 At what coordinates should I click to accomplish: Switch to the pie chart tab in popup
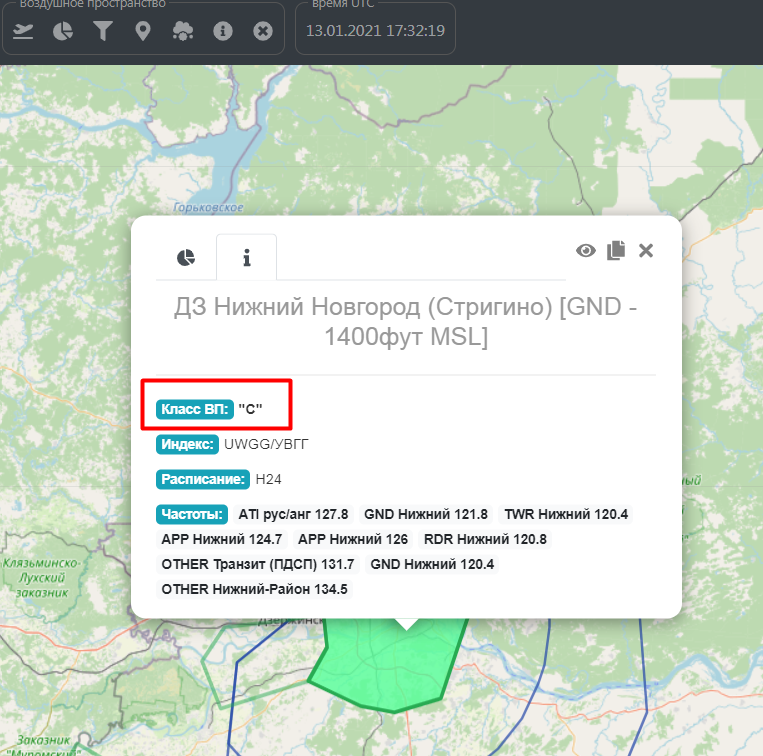(x=186, y=258)
